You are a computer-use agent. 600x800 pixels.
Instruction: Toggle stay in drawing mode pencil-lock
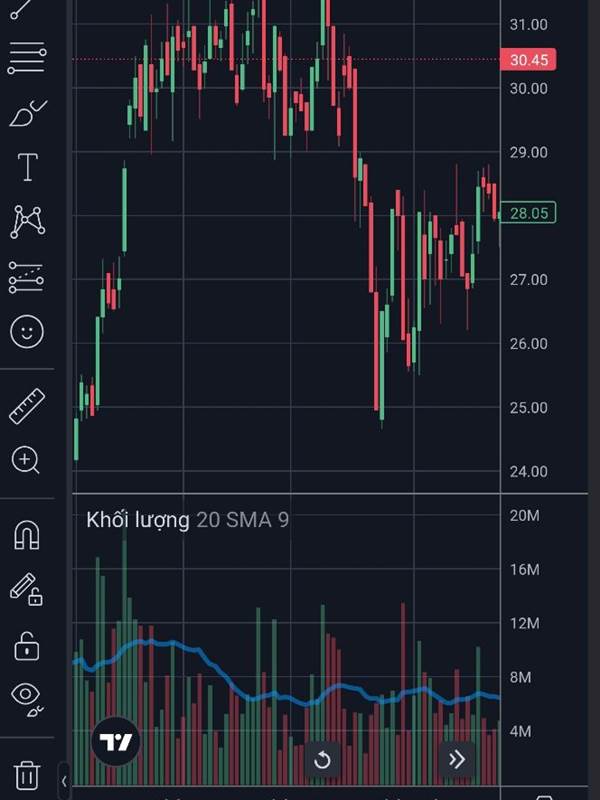[x=27, y=589]
